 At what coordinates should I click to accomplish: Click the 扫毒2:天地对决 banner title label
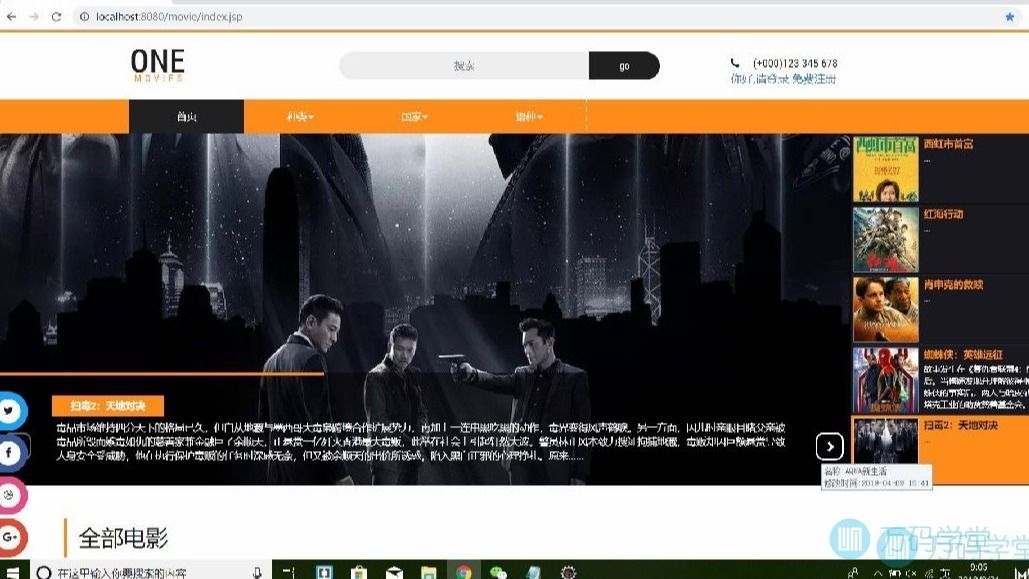[x=108, y=406]
